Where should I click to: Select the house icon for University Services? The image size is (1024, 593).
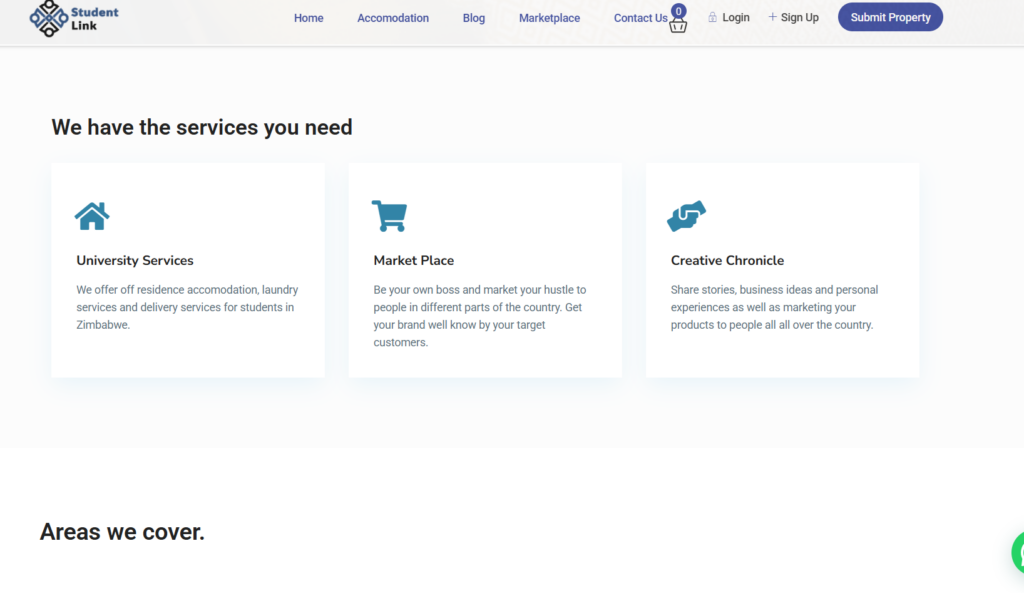pos(92,216)
